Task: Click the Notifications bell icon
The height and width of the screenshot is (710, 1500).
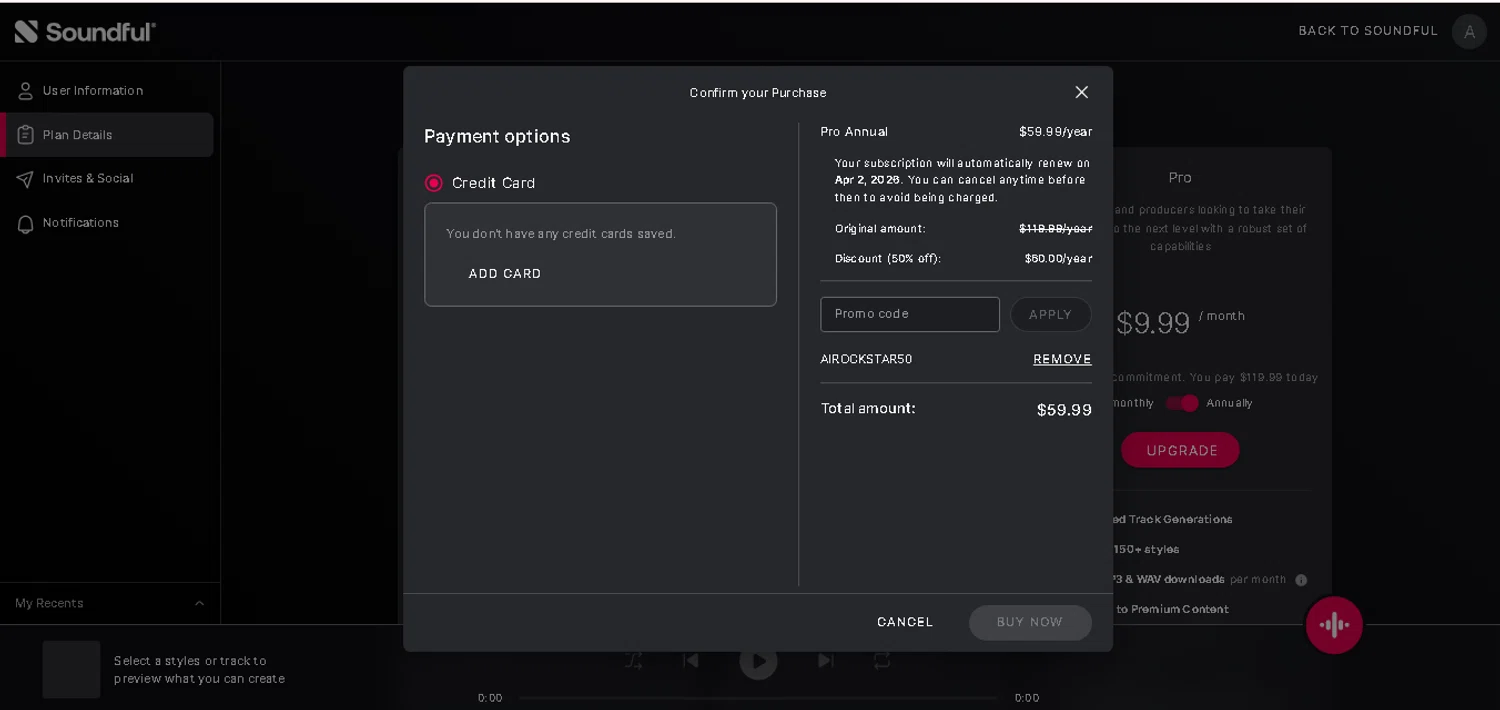Action: (26, 223)
